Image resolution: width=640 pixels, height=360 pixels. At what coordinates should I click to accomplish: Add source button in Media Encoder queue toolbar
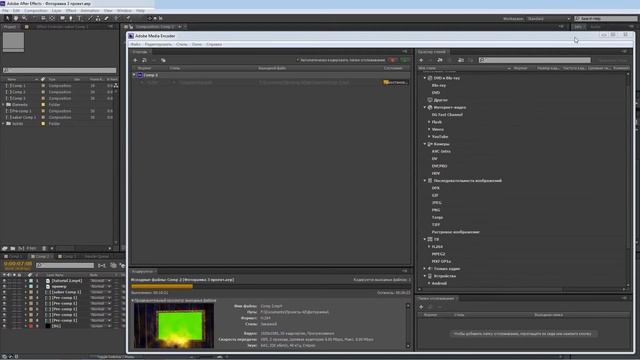coord(136,60)
